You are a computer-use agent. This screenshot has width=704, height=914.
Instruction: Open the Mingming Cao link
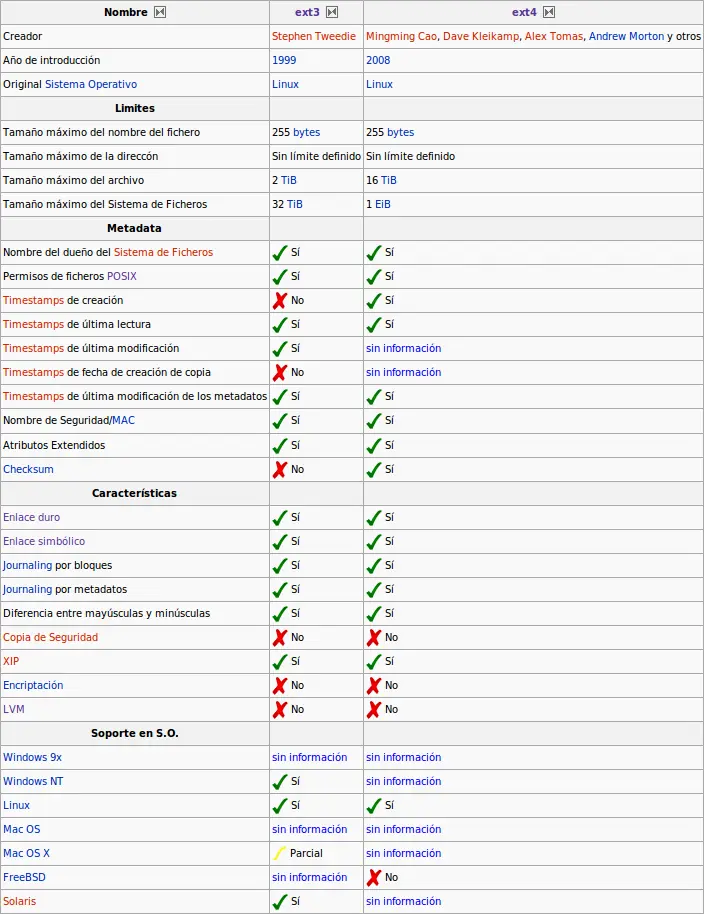[402, 36]
